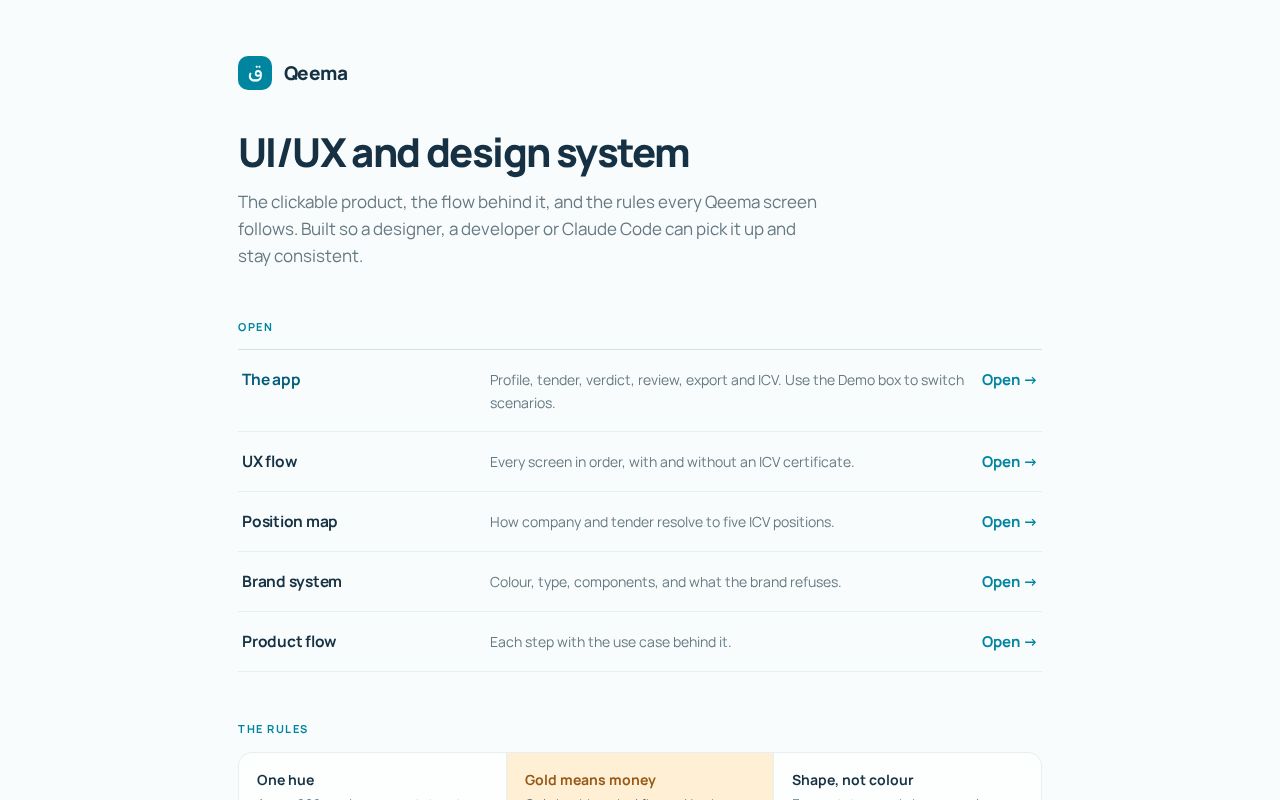The width and height of the screenshot is (1280, 800).
Task: Click Open arrow for Brand system
Action: point(1009,582)
